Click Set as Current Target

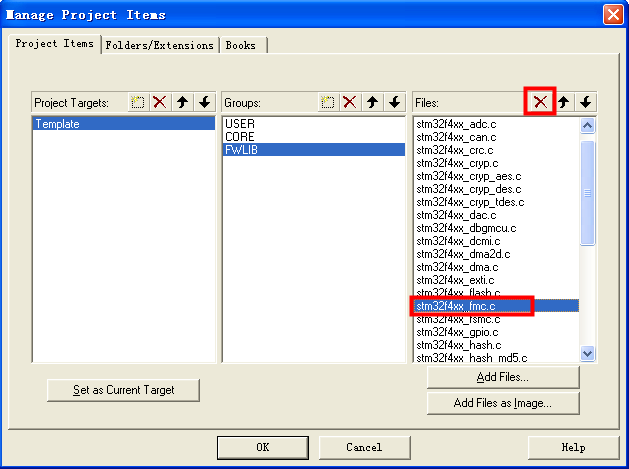tap(124, 390)
